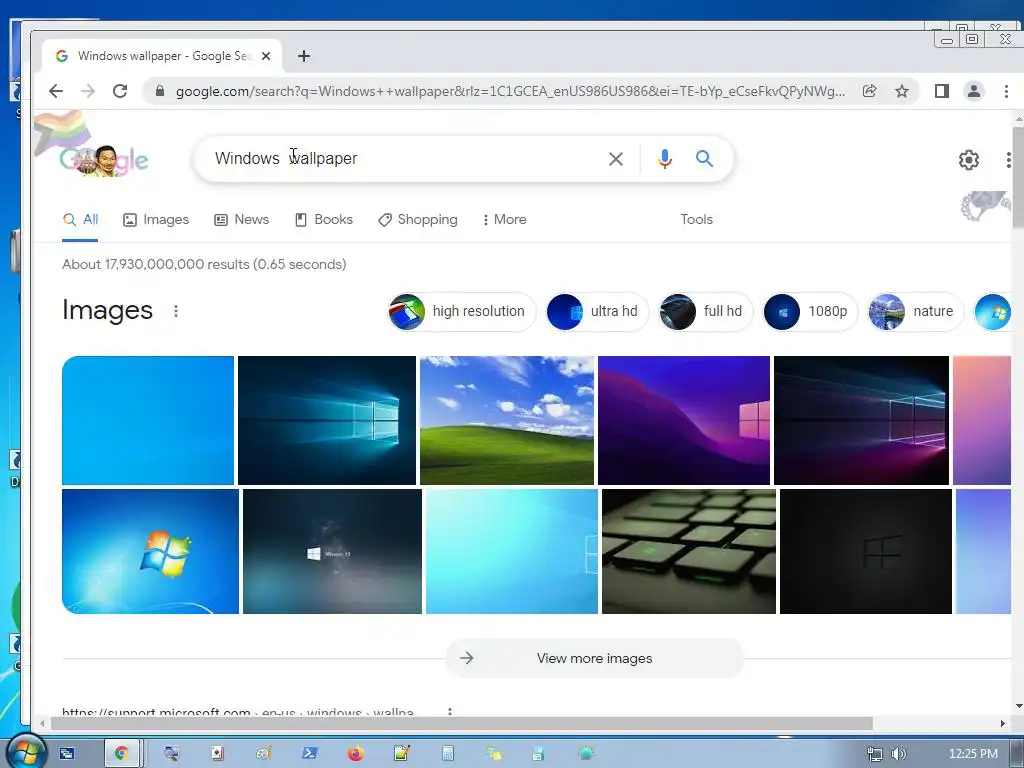Switch to the Shopping tab
Viewport: 1024px width, 768px height.
418,219
